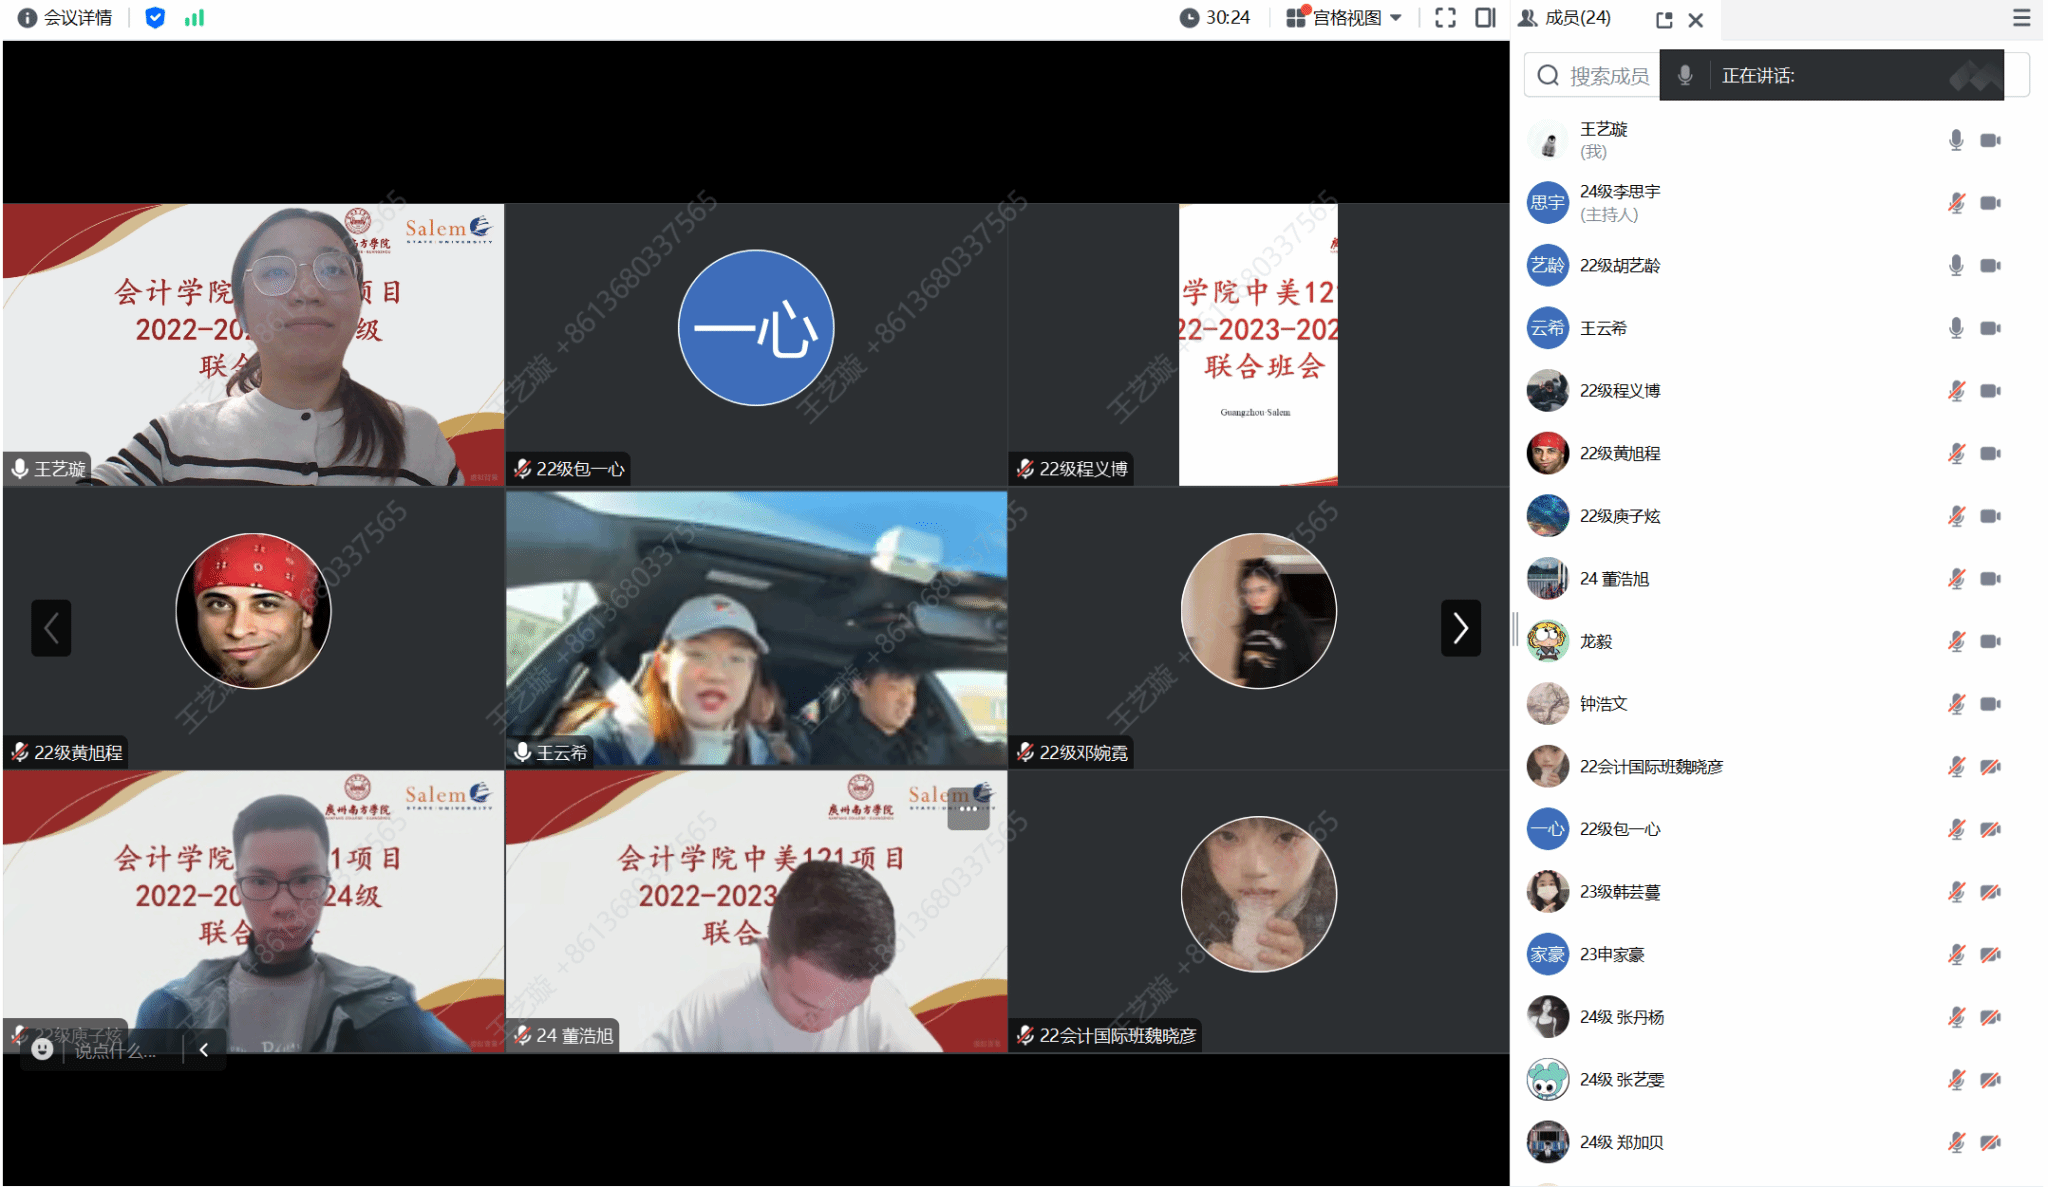2048x1187 pixels.
Task: Click the 成员(24) panel title
Action: click(x=1576, y=18)
